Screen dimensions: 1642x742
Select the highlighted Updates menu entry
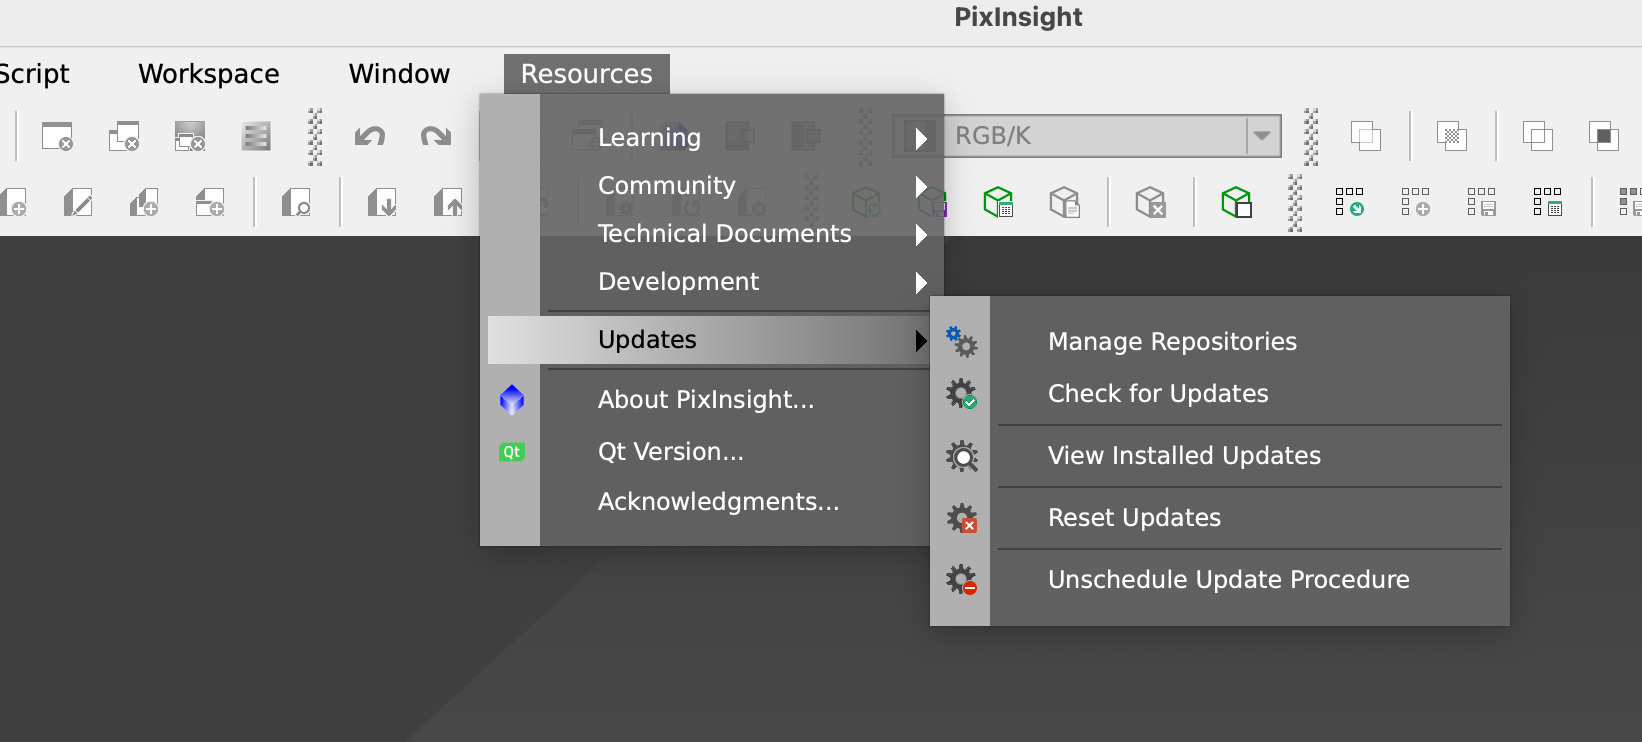[709, 340]
